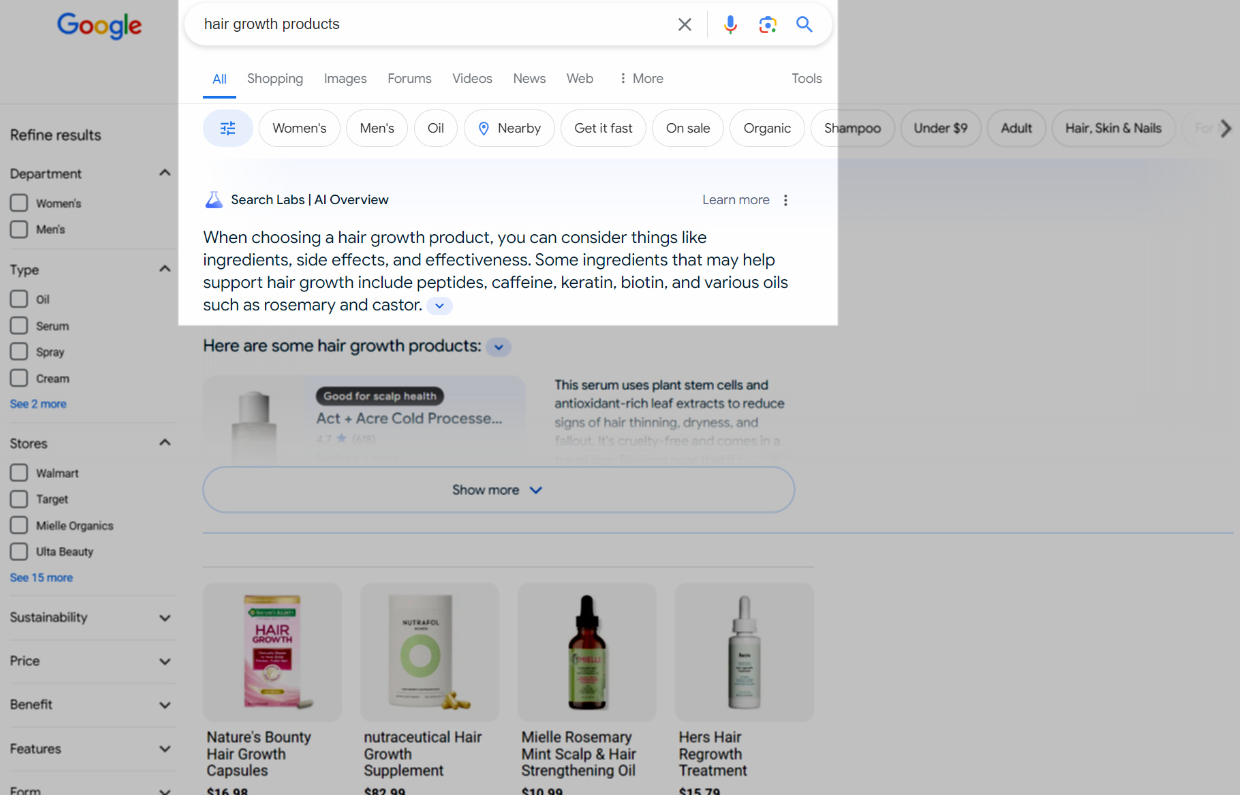Check the Serum type checkbox
The height and width of the screenshot is (795, 1240).
tap(18, 326)
